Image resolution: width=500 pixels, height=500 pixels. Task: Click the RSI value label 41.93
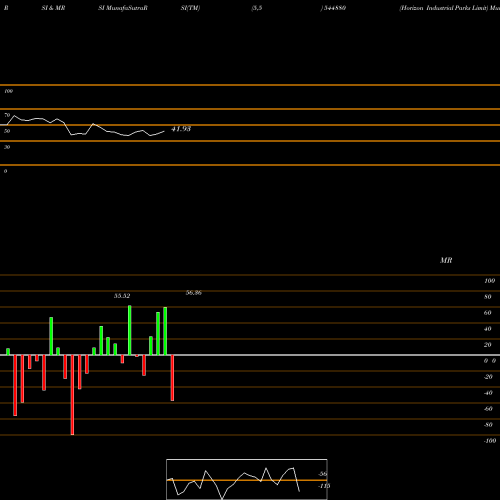point(181,129)
